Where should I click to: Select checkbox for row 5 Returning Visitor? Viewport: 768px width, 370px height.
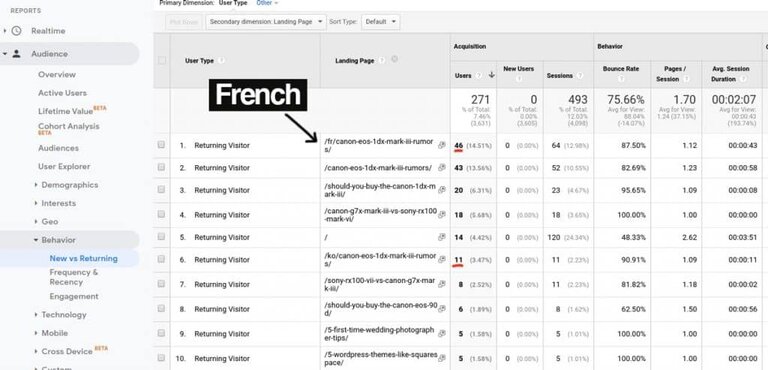coord(161,236)
